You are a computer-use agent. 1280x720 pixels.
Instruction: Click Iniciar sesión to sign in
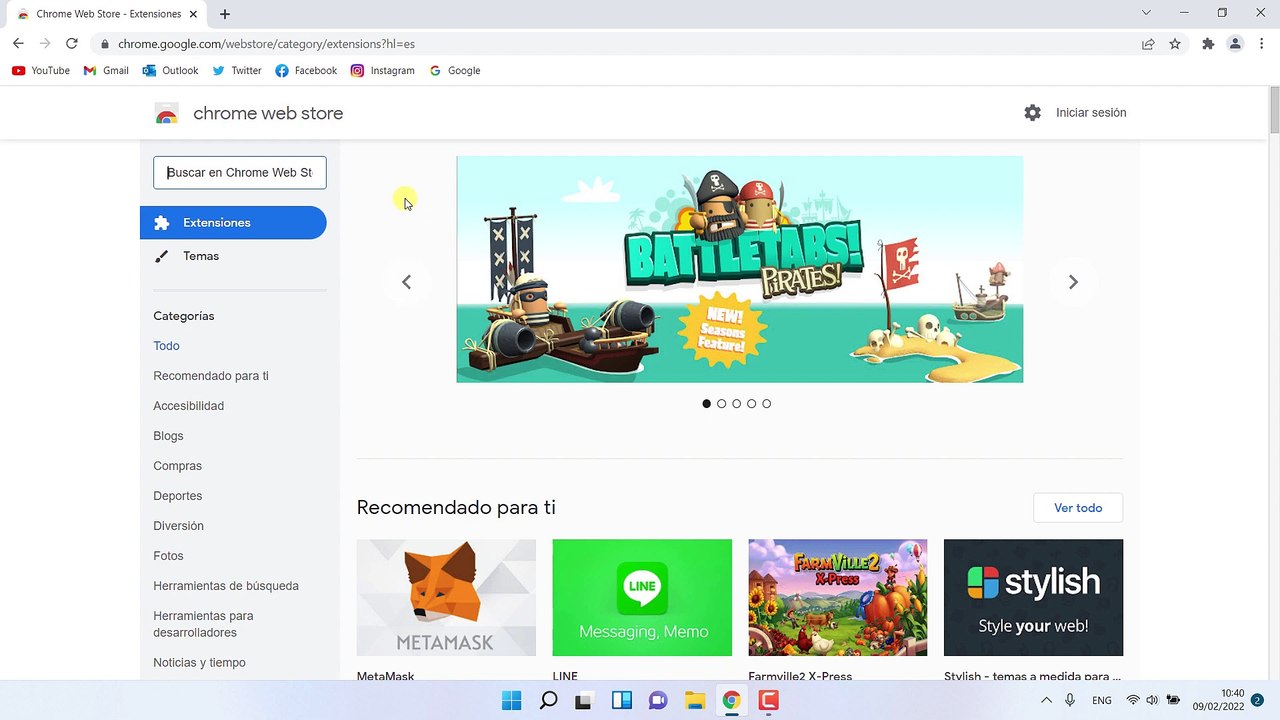(1091, 113)
